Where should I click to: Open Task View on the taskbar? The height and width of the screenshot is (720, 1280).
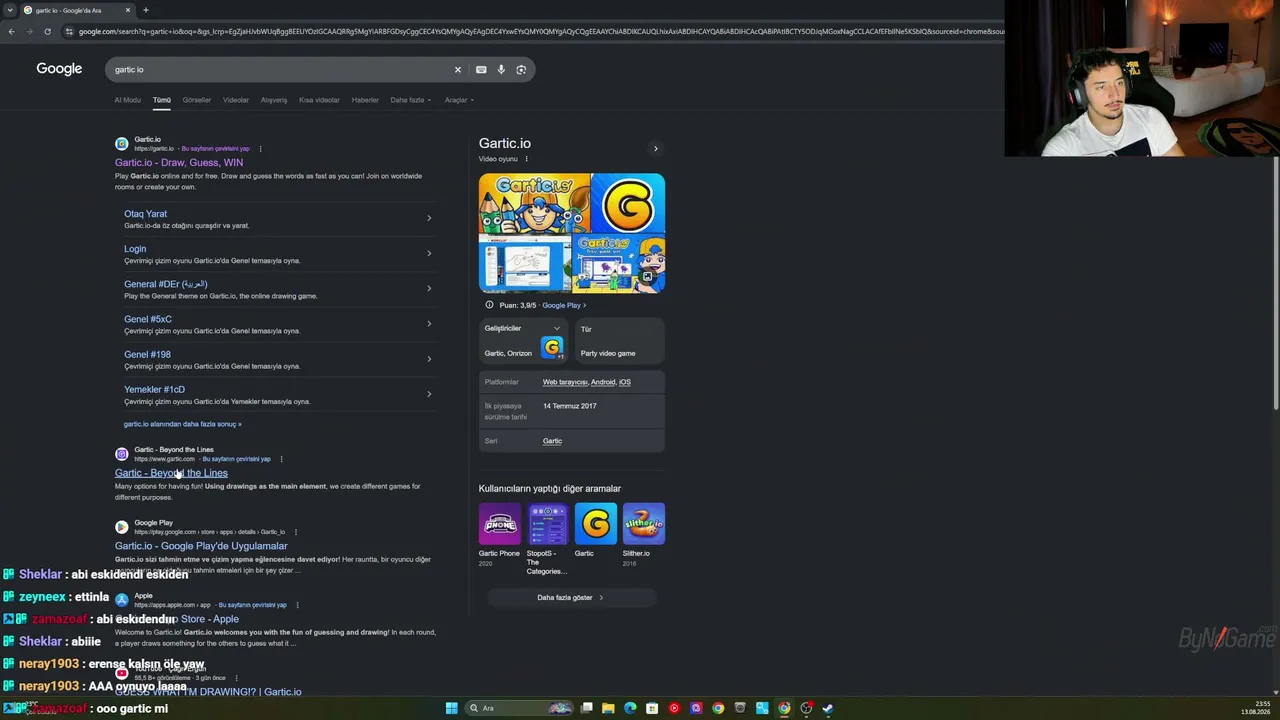(587, 708)
